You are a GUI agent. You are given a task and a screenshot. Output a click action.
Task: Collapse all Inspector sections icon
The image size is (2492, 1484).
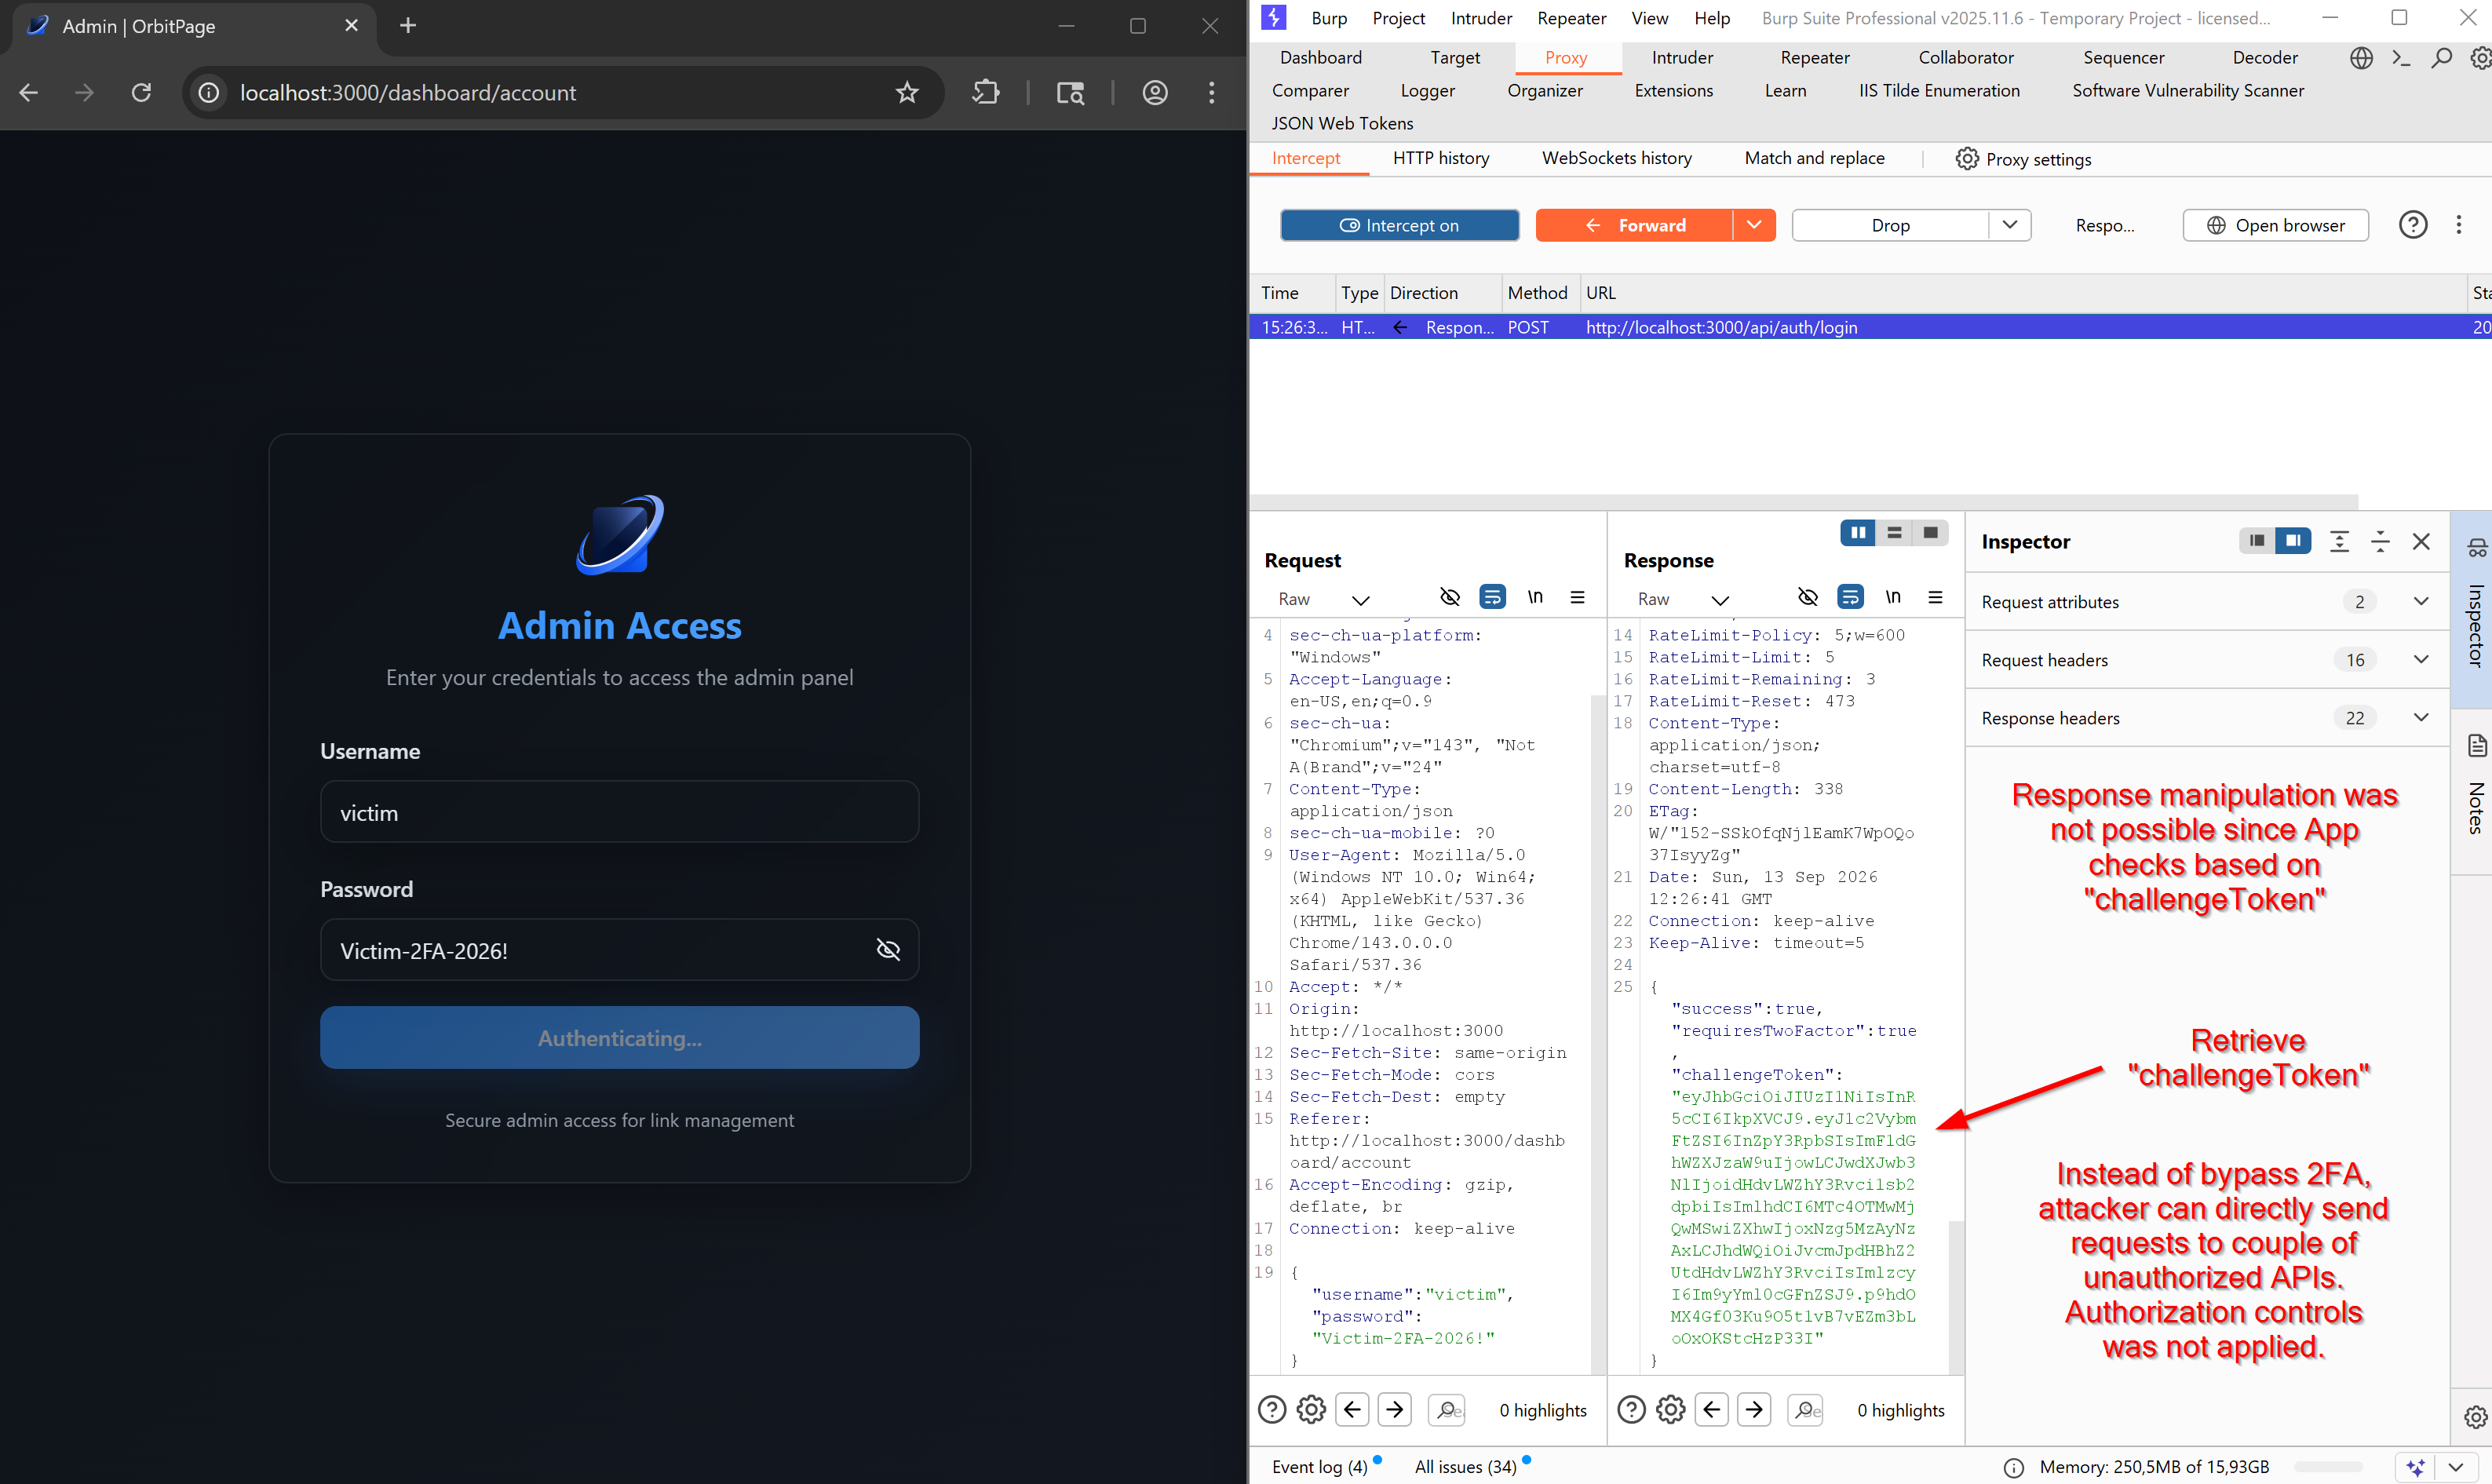[x=2380, y=541]
